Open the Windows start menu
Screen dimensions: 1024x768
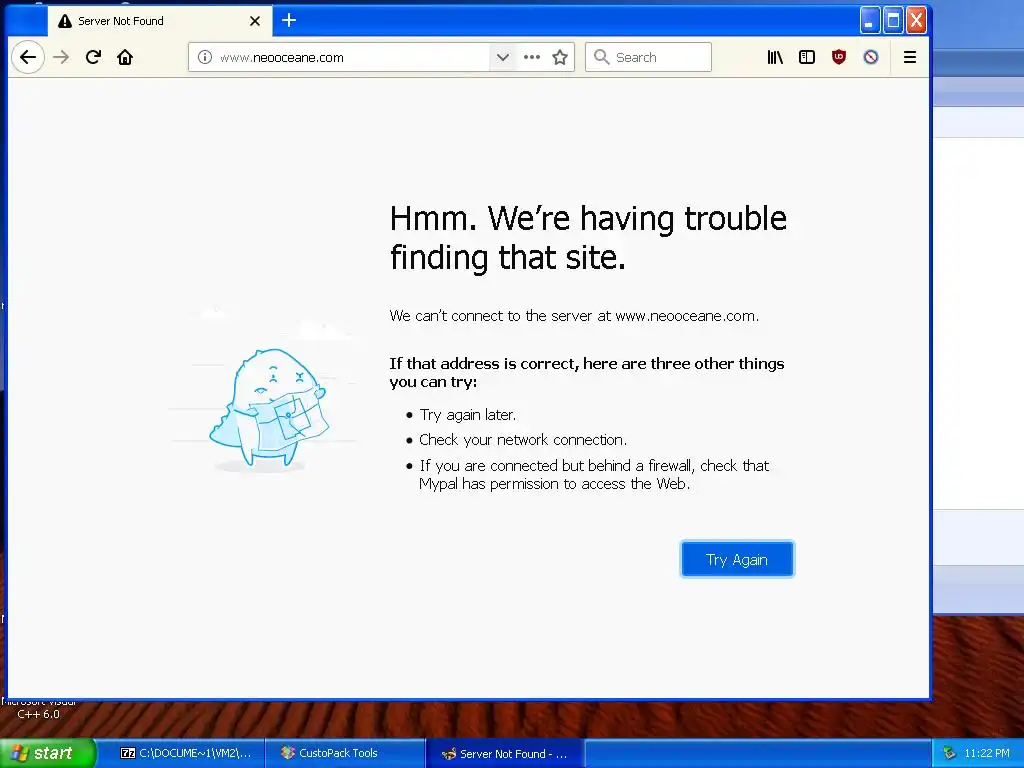(x=48, y=753)
